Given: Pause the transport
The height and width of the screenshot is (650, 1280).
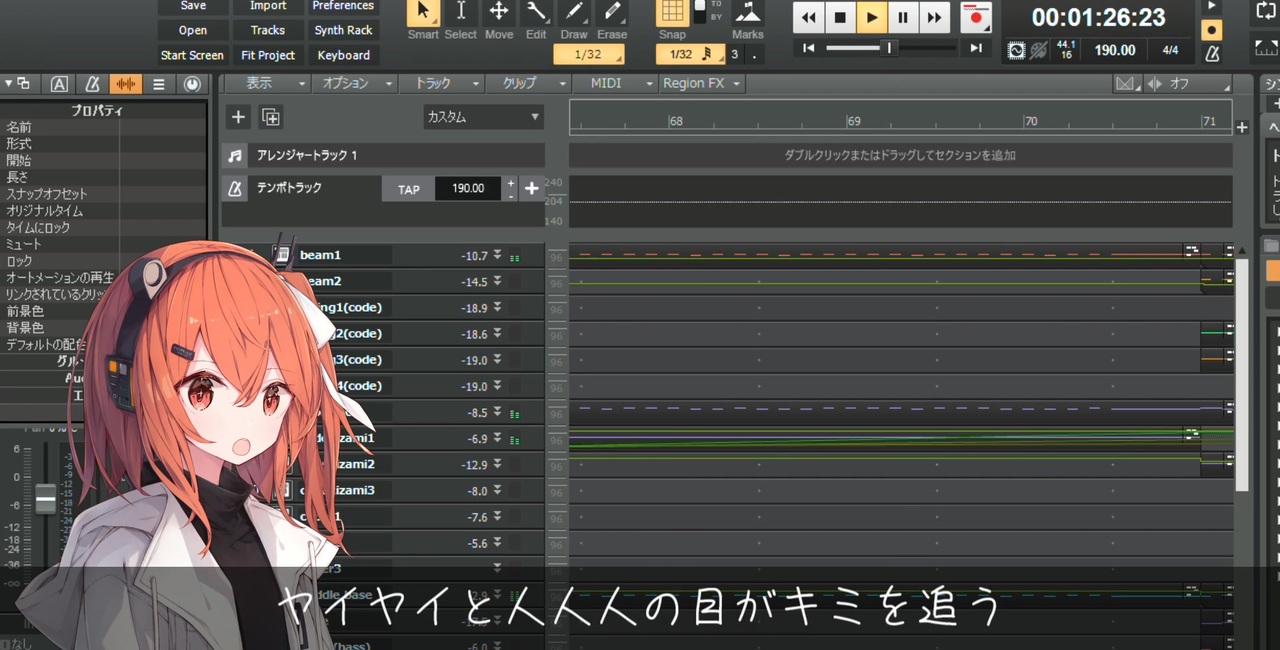Looking at the screenshot, I should point(903,17).
